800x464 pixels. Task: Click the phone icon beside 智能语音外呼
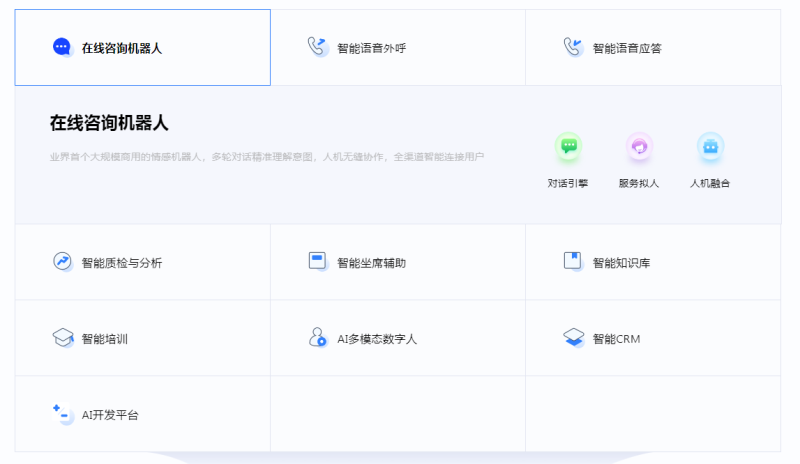(317, 47)
